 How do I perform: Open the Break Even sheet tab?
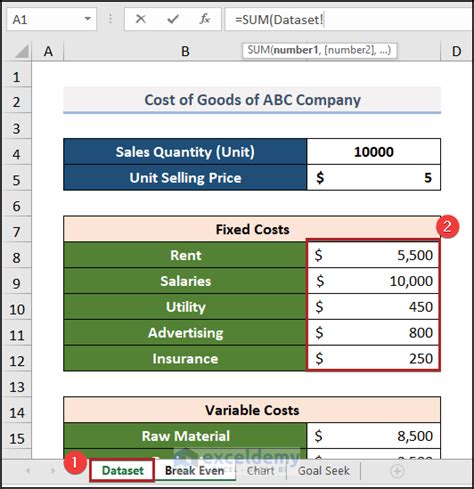point(195,471)
